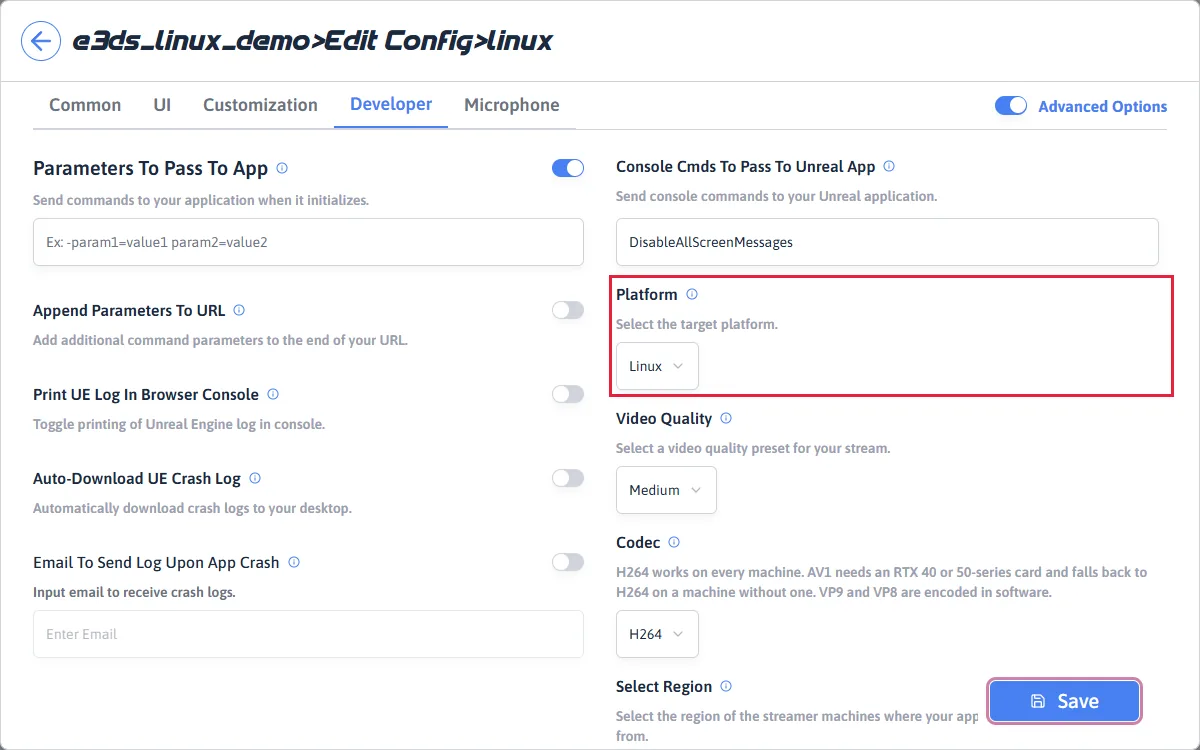Screen dimensions: 1200x750
Task: Click 'Input email to receive crash logs.' text
Action: tap(134, 592)
